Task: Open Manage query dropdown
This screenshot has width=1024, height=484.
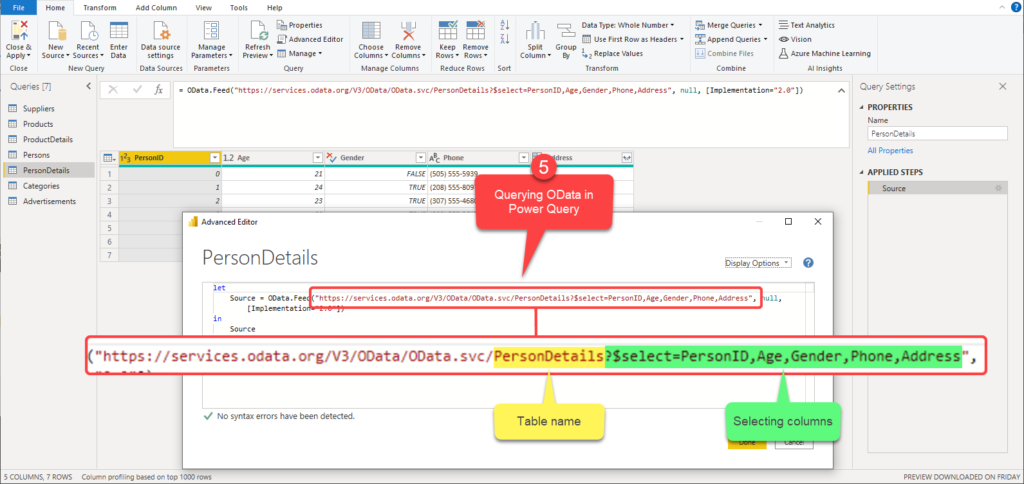Action: (300, 54)
